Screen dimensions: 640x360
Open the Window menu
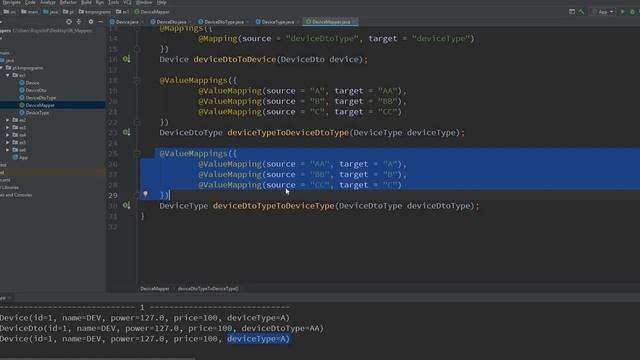click(x=144, y=2)
